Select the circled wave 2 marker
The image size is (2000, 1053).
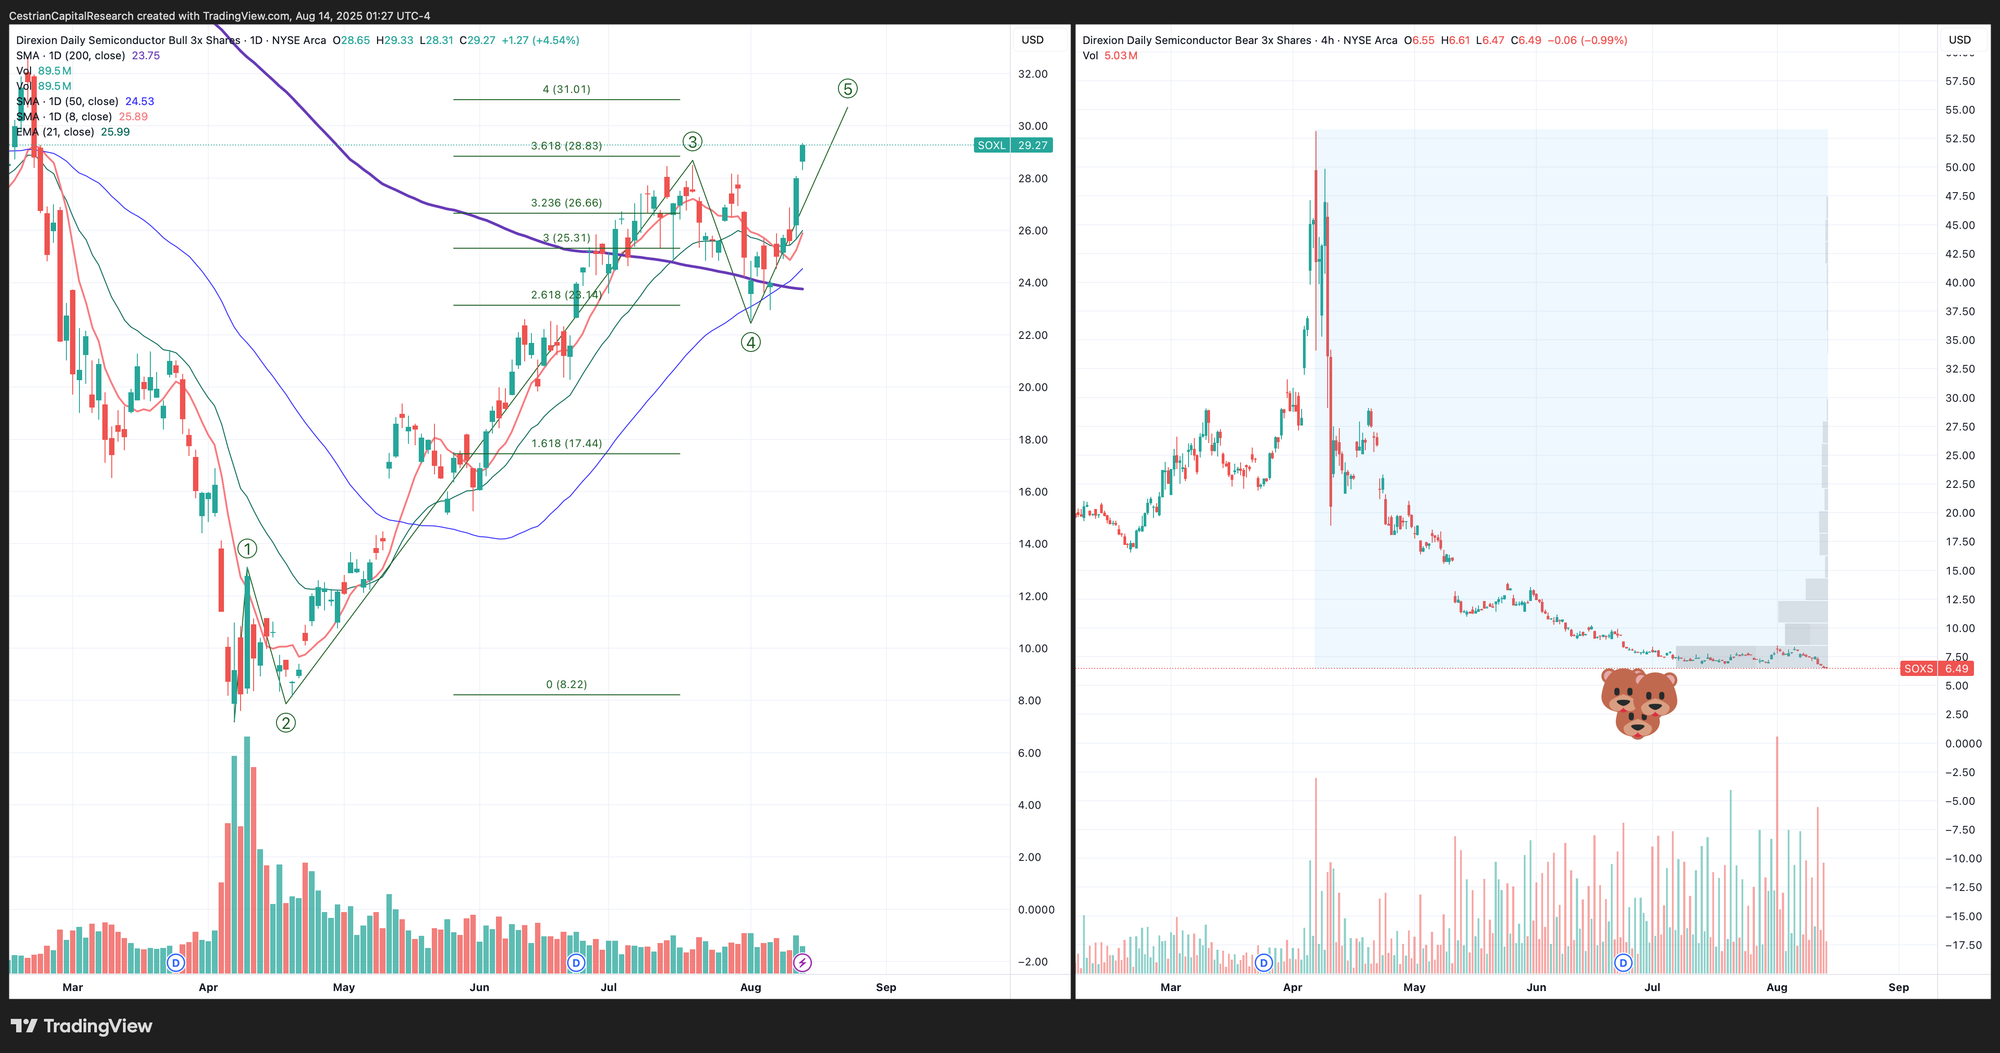click(x=286, y=722)
